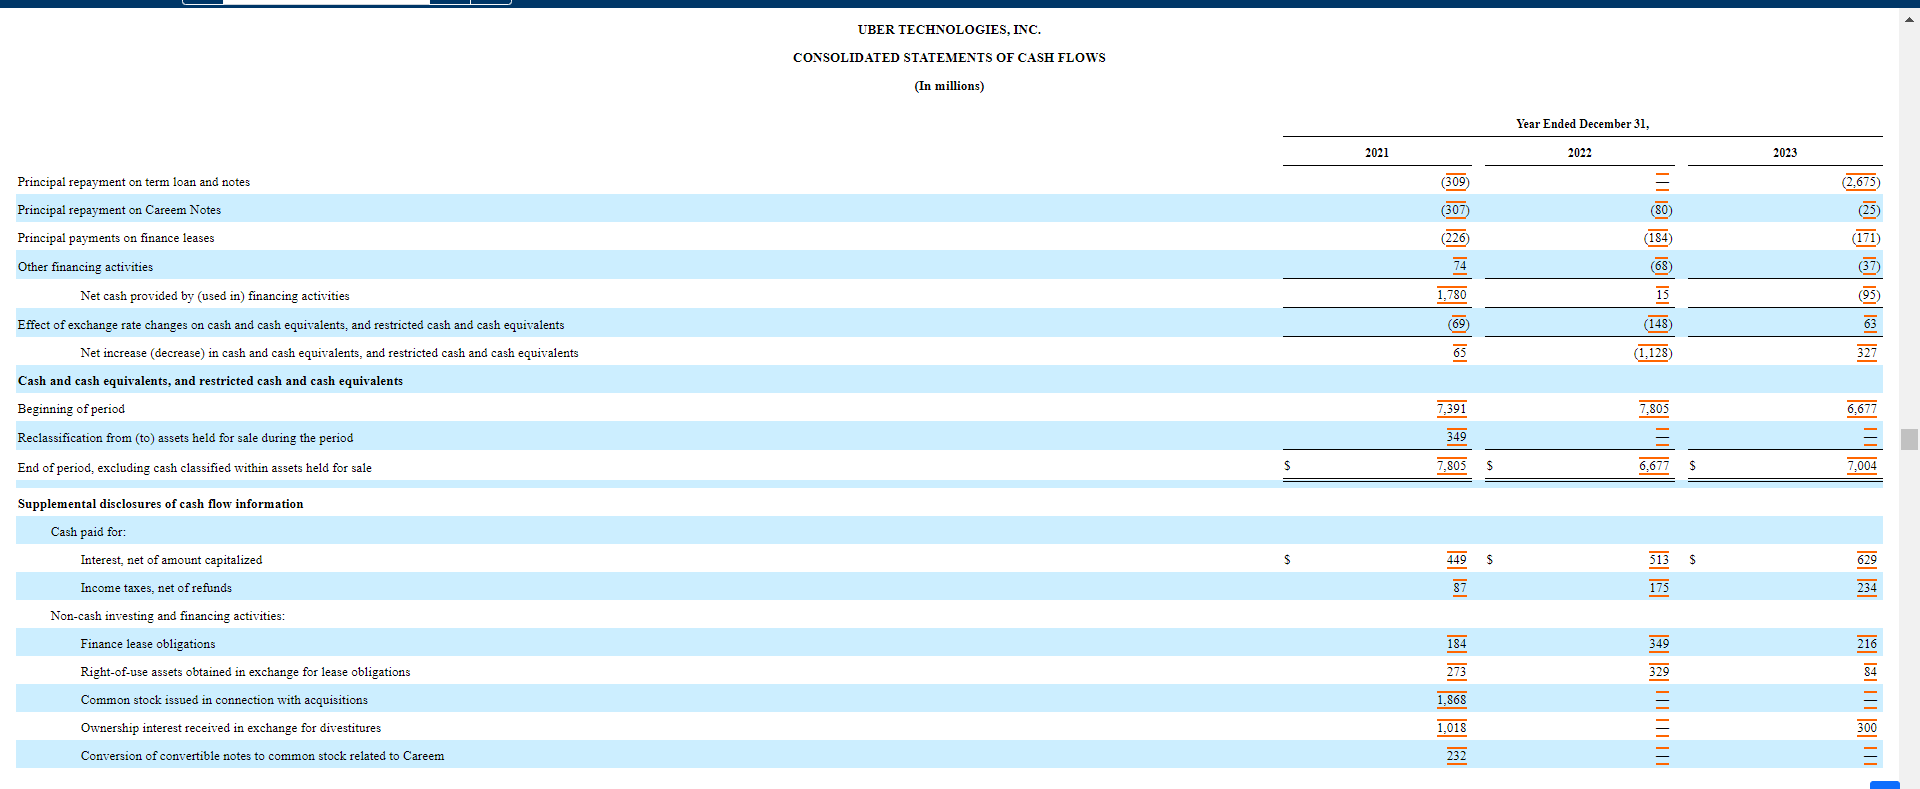Screen dimensions: 1920x789
Task: Click 2021 Careem convertible notes conversion 232
Action: [1457, 756]
